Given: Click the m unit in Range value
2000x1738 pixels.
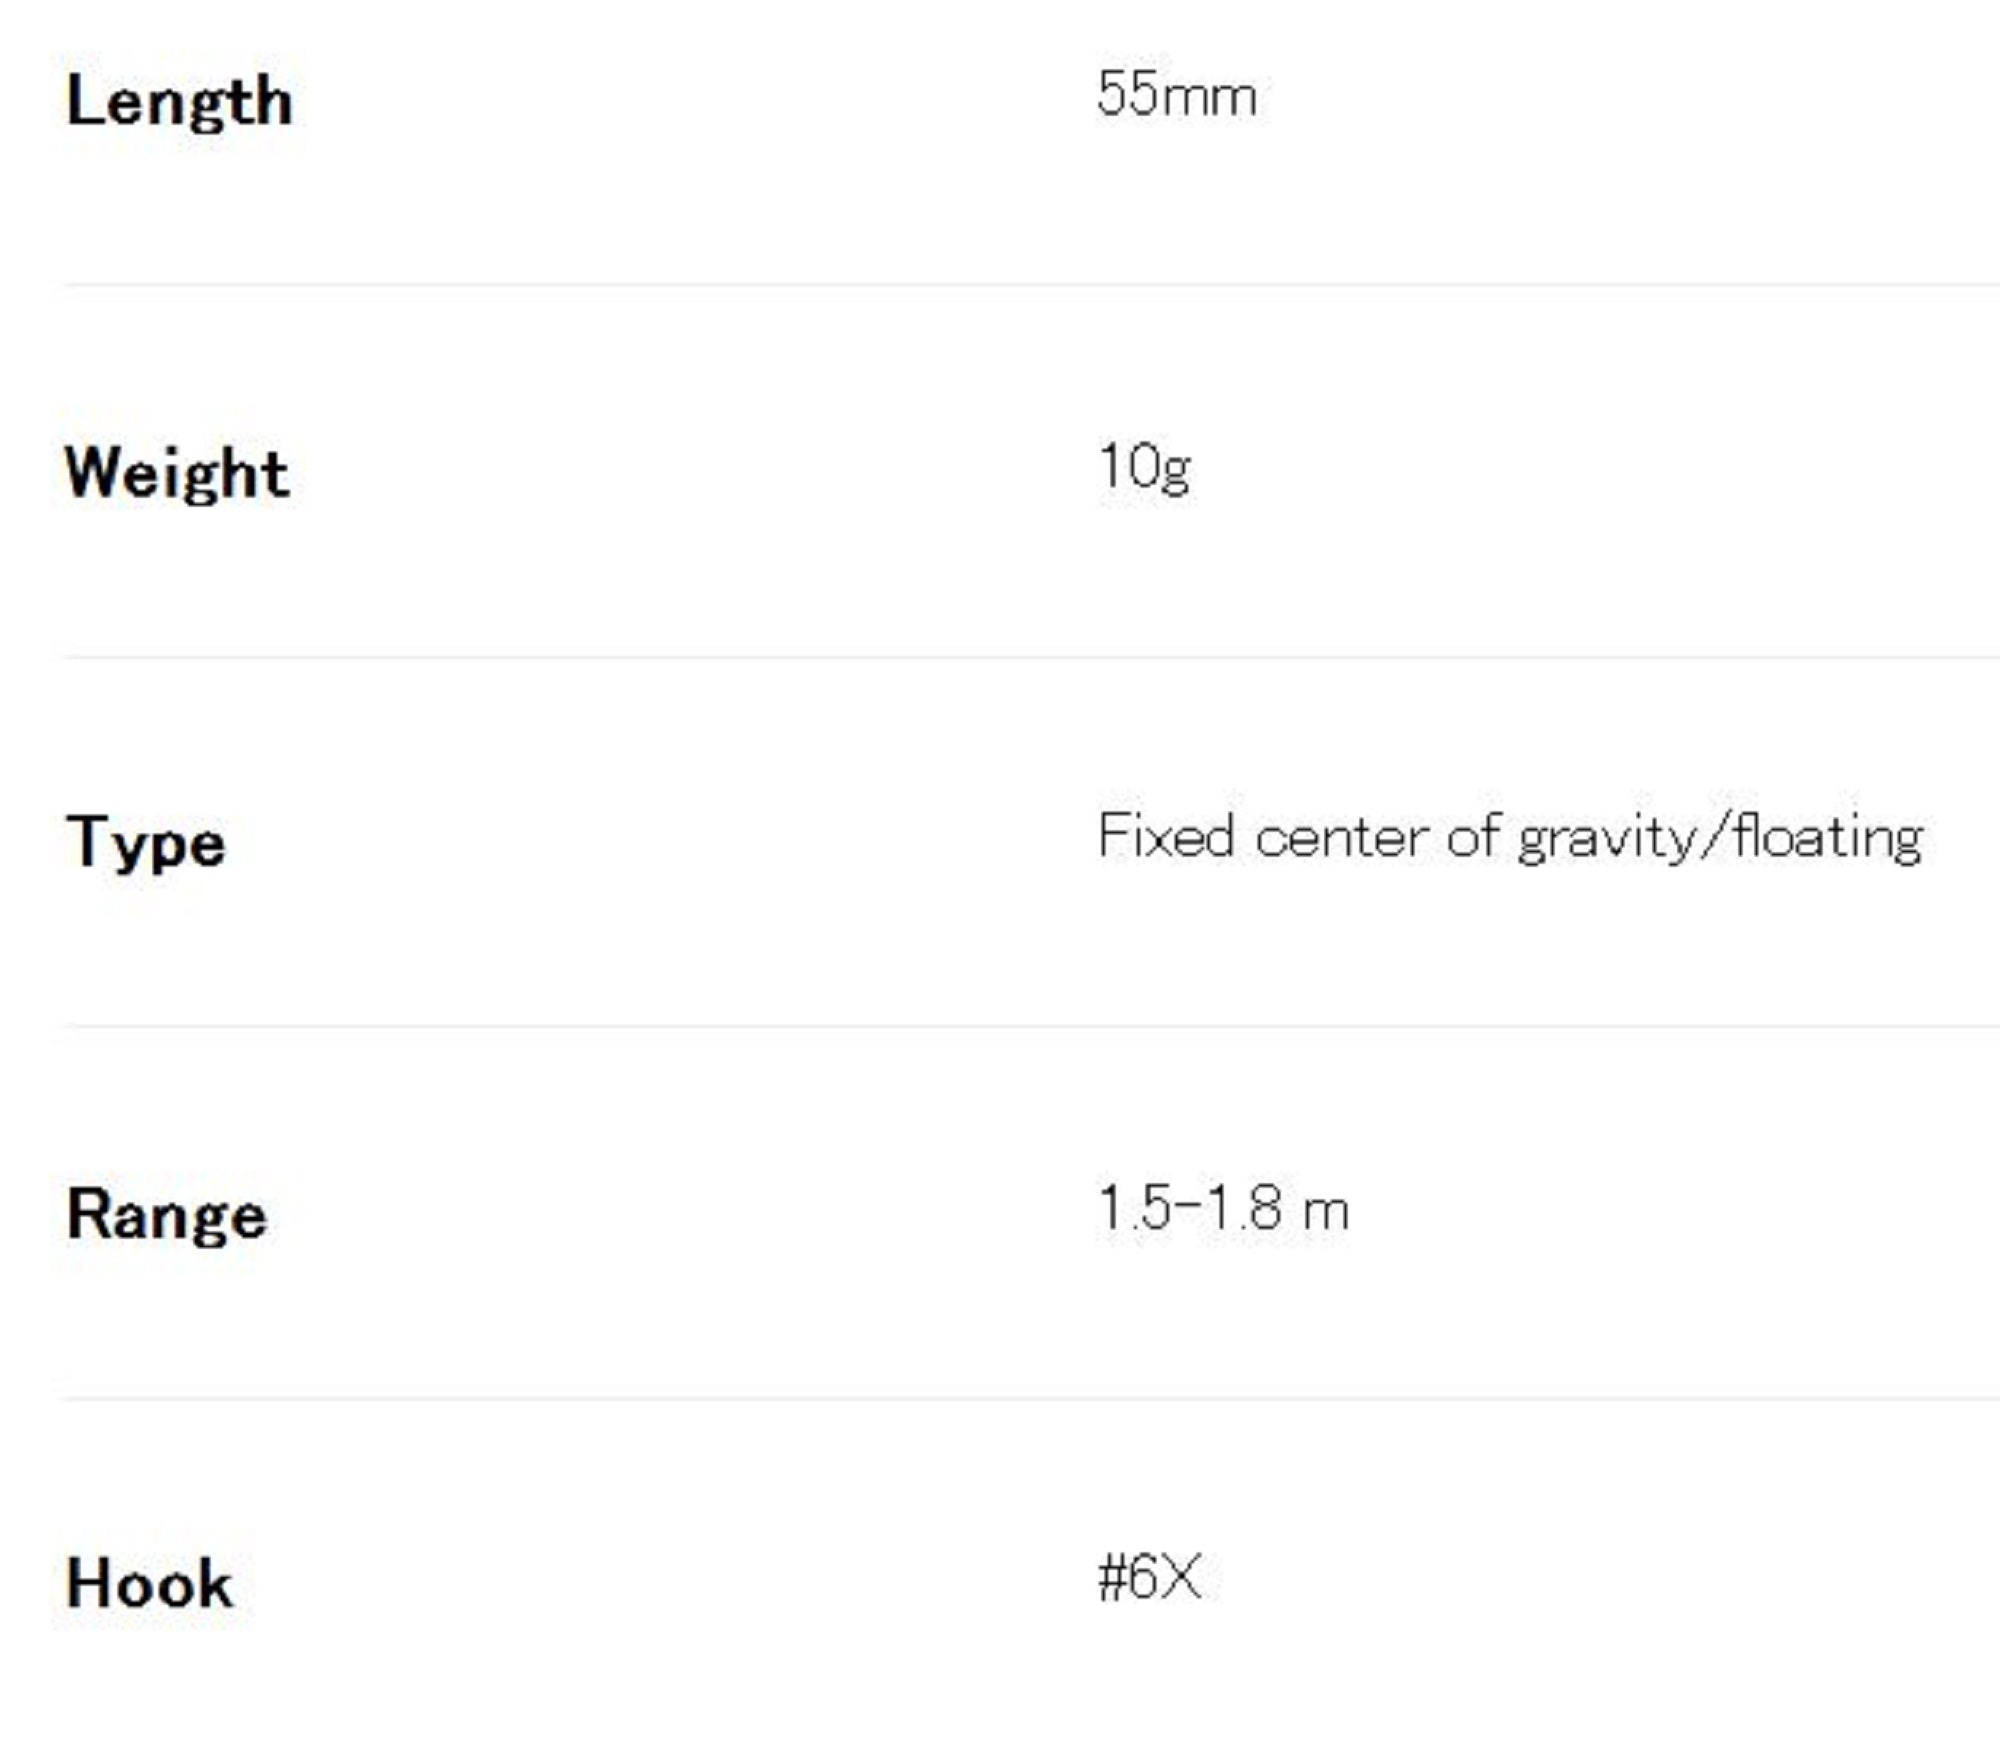Looking at the screenshot, I should [1326, 1212].
